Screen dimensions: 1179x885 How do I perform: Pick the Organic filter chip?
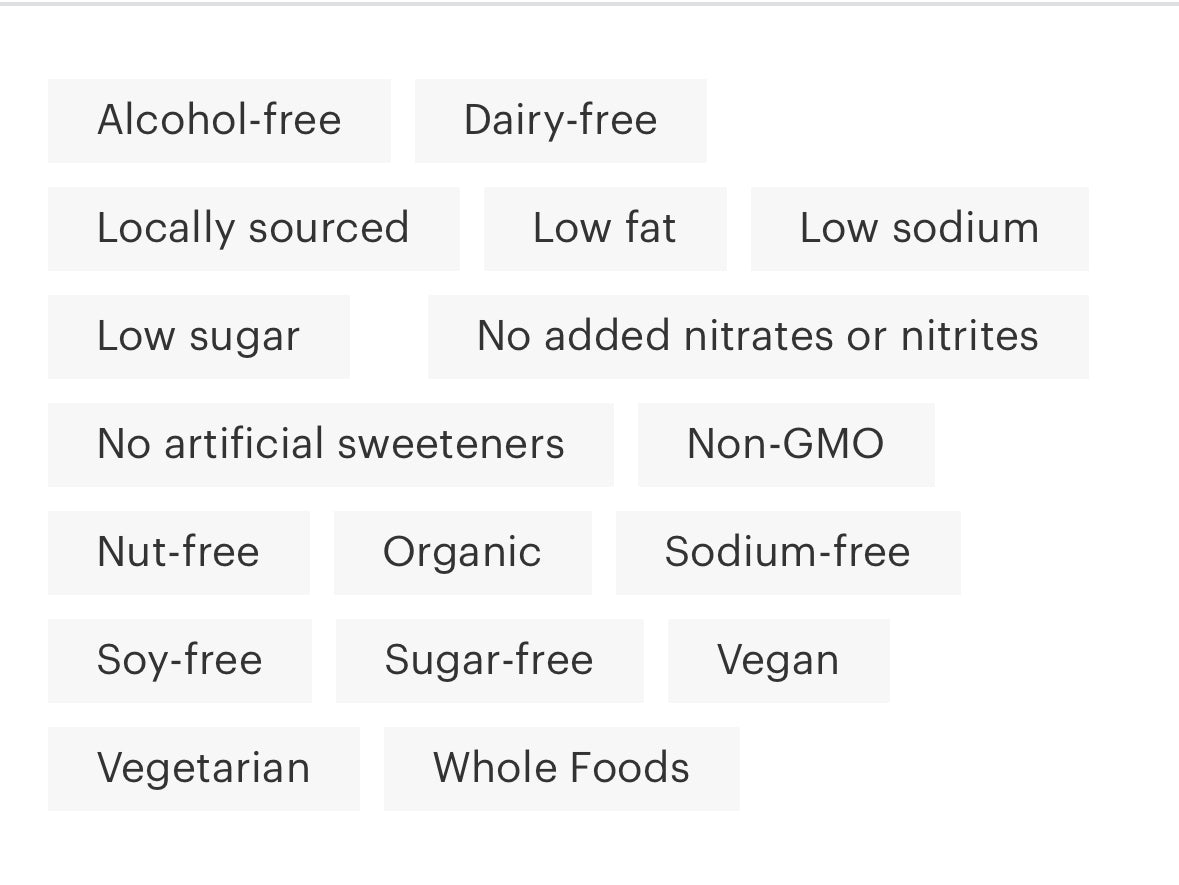point(462,553)
